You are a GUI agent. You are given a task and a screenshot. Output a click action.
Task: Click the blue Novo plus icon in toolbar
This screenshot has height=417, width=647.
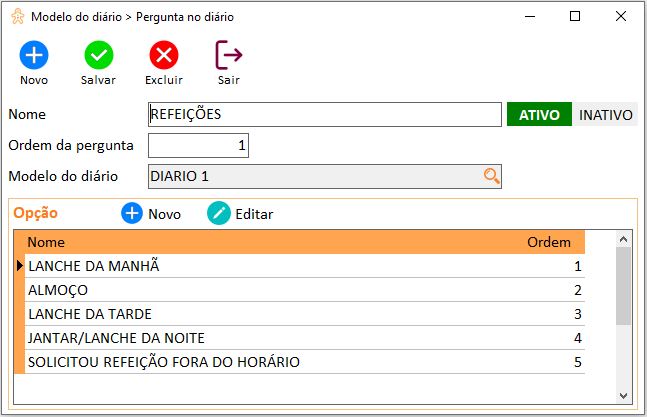34,55
